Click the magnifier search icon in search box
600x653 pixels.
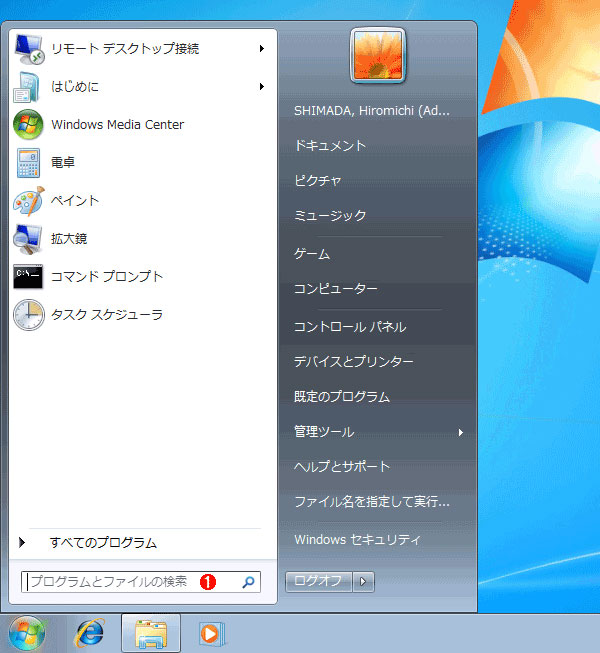pos(249,582)
